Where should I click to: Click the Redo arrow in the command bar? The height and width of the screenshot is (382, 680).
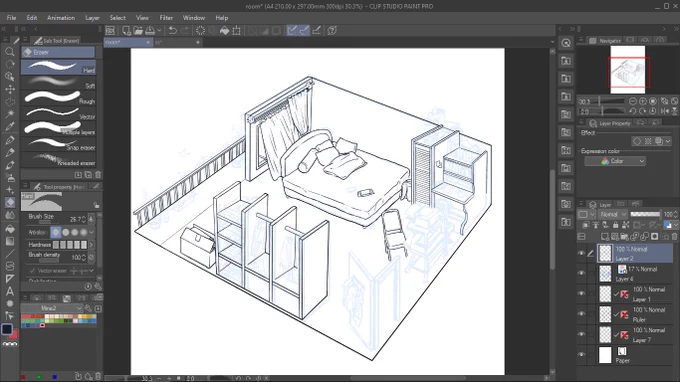pos(185,30)
